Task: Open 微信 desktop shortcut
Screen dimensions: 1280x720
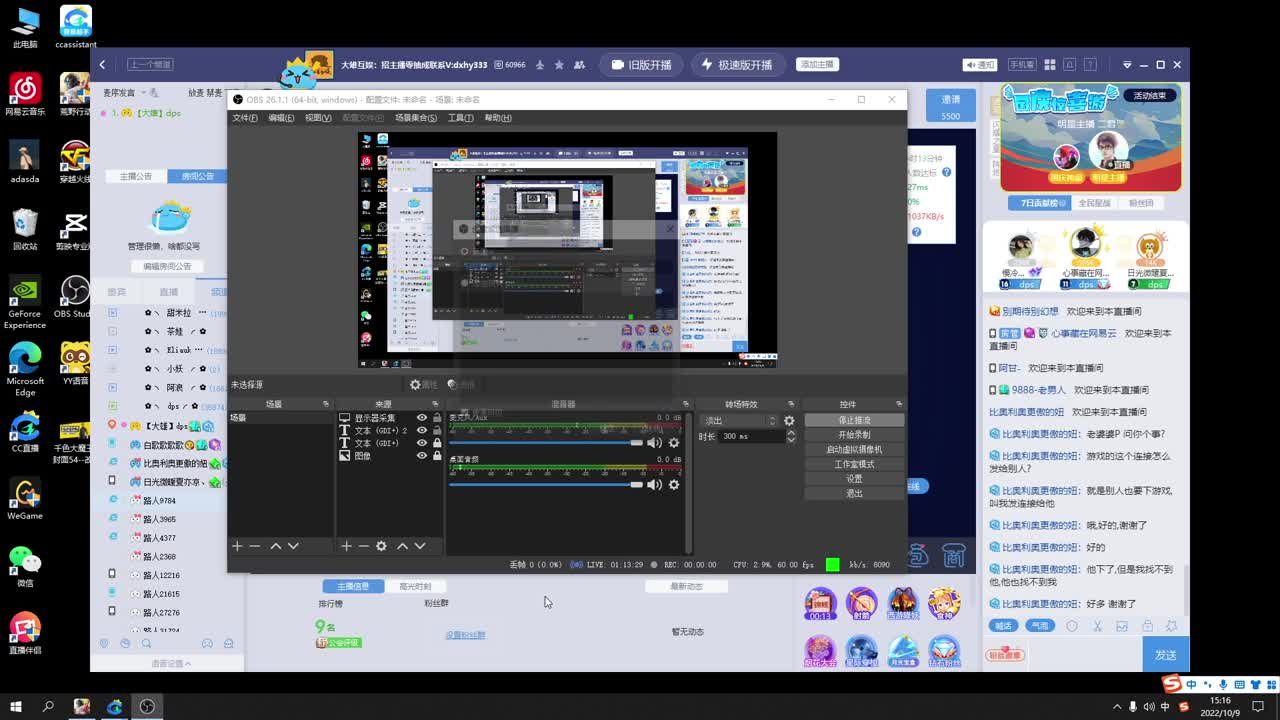Action: (x=25, y=567)
